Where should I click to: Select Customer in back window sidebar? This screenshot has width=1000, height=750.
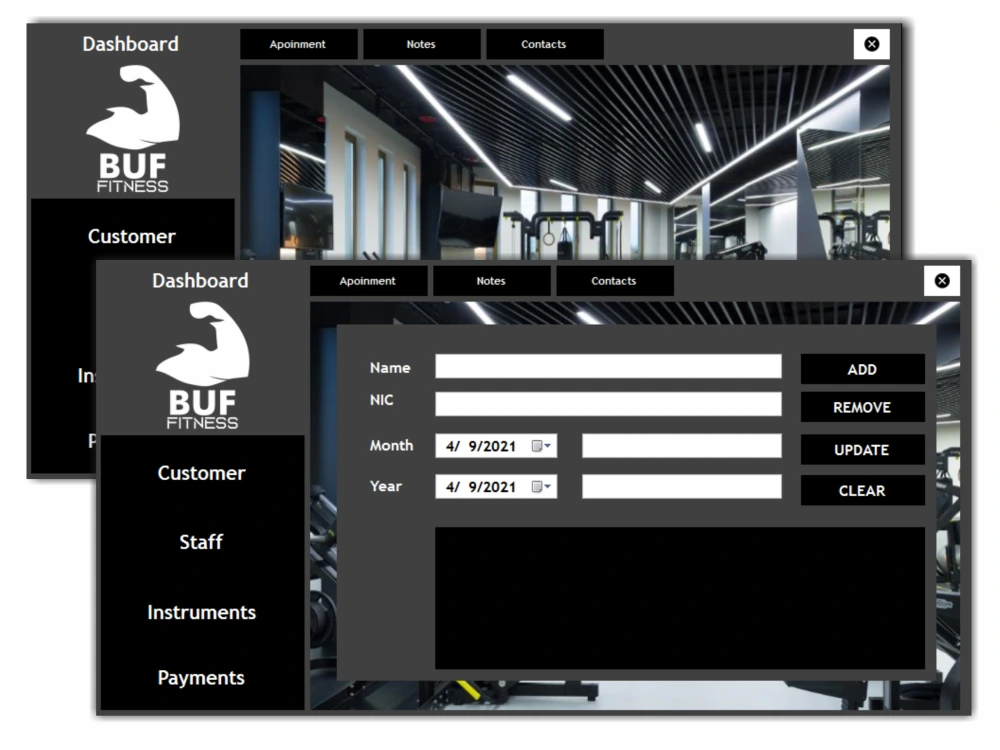[x=132, y=237]
